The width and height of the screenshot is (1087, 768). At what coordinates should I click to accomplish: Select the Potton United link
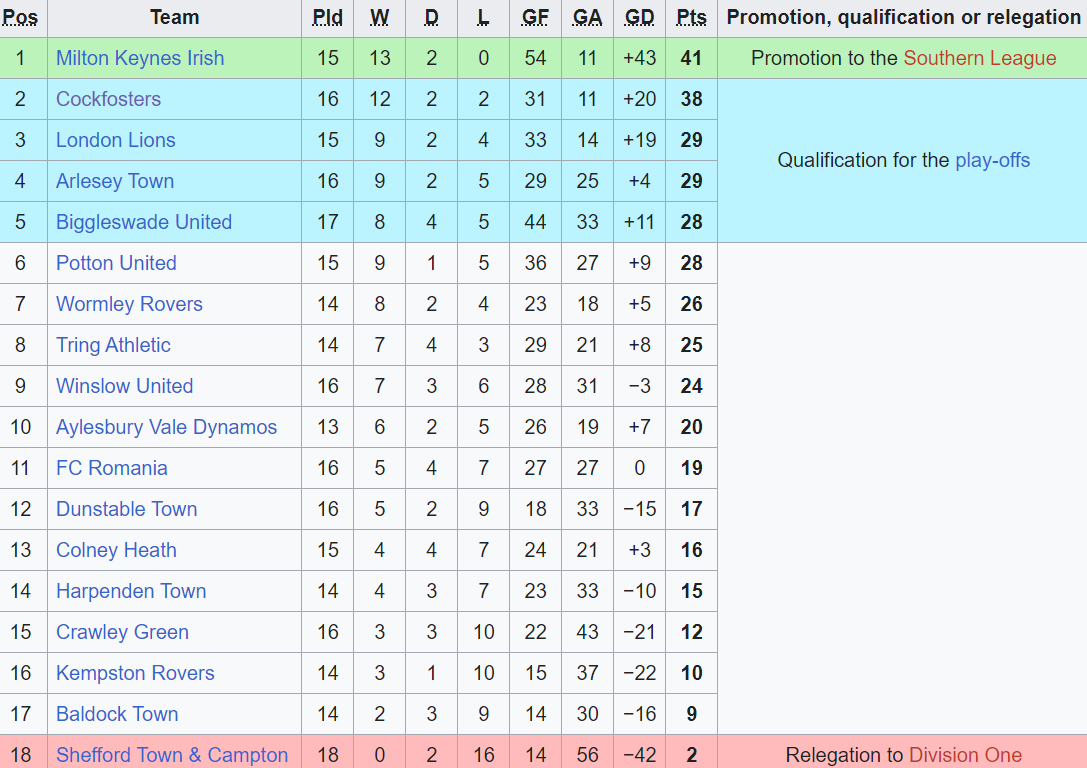116,263
